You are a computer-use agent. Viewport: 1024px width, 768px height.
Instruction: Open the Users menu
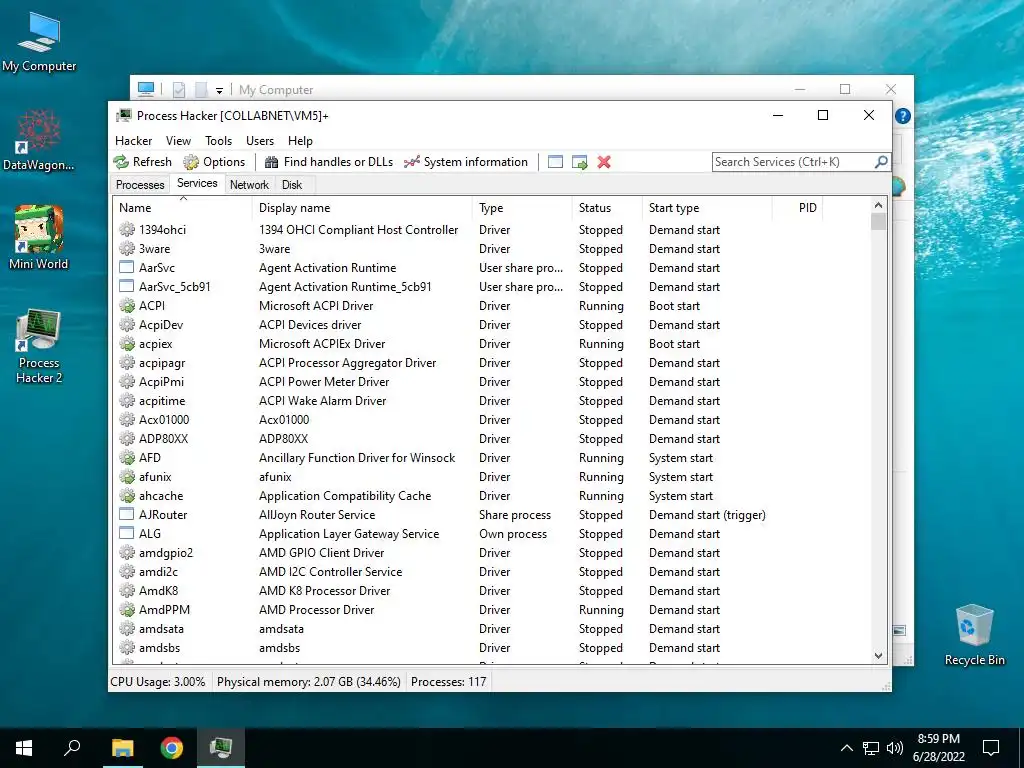(x=260, y=140)
